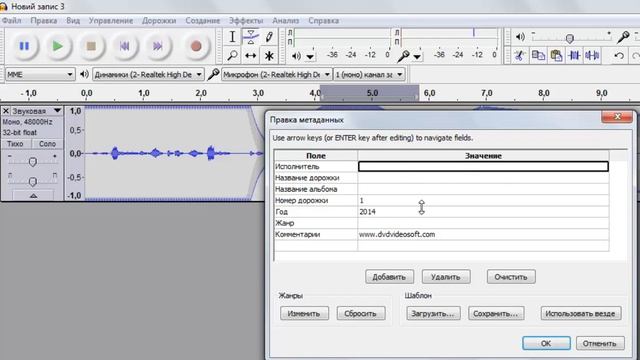Select the Draw pencil tool
The image size is (640, 360).
click(269, 37)
